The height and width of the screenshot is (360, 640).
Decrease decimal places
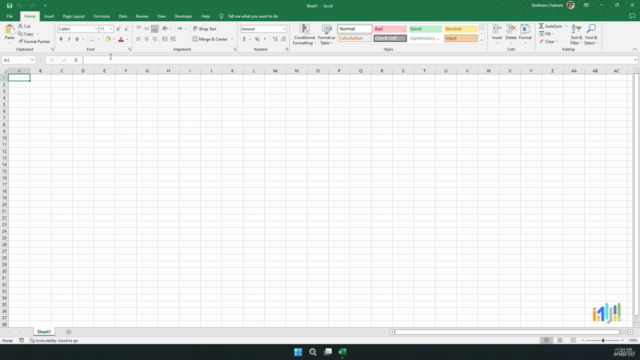pyautogui.click(x=283, y=39)
